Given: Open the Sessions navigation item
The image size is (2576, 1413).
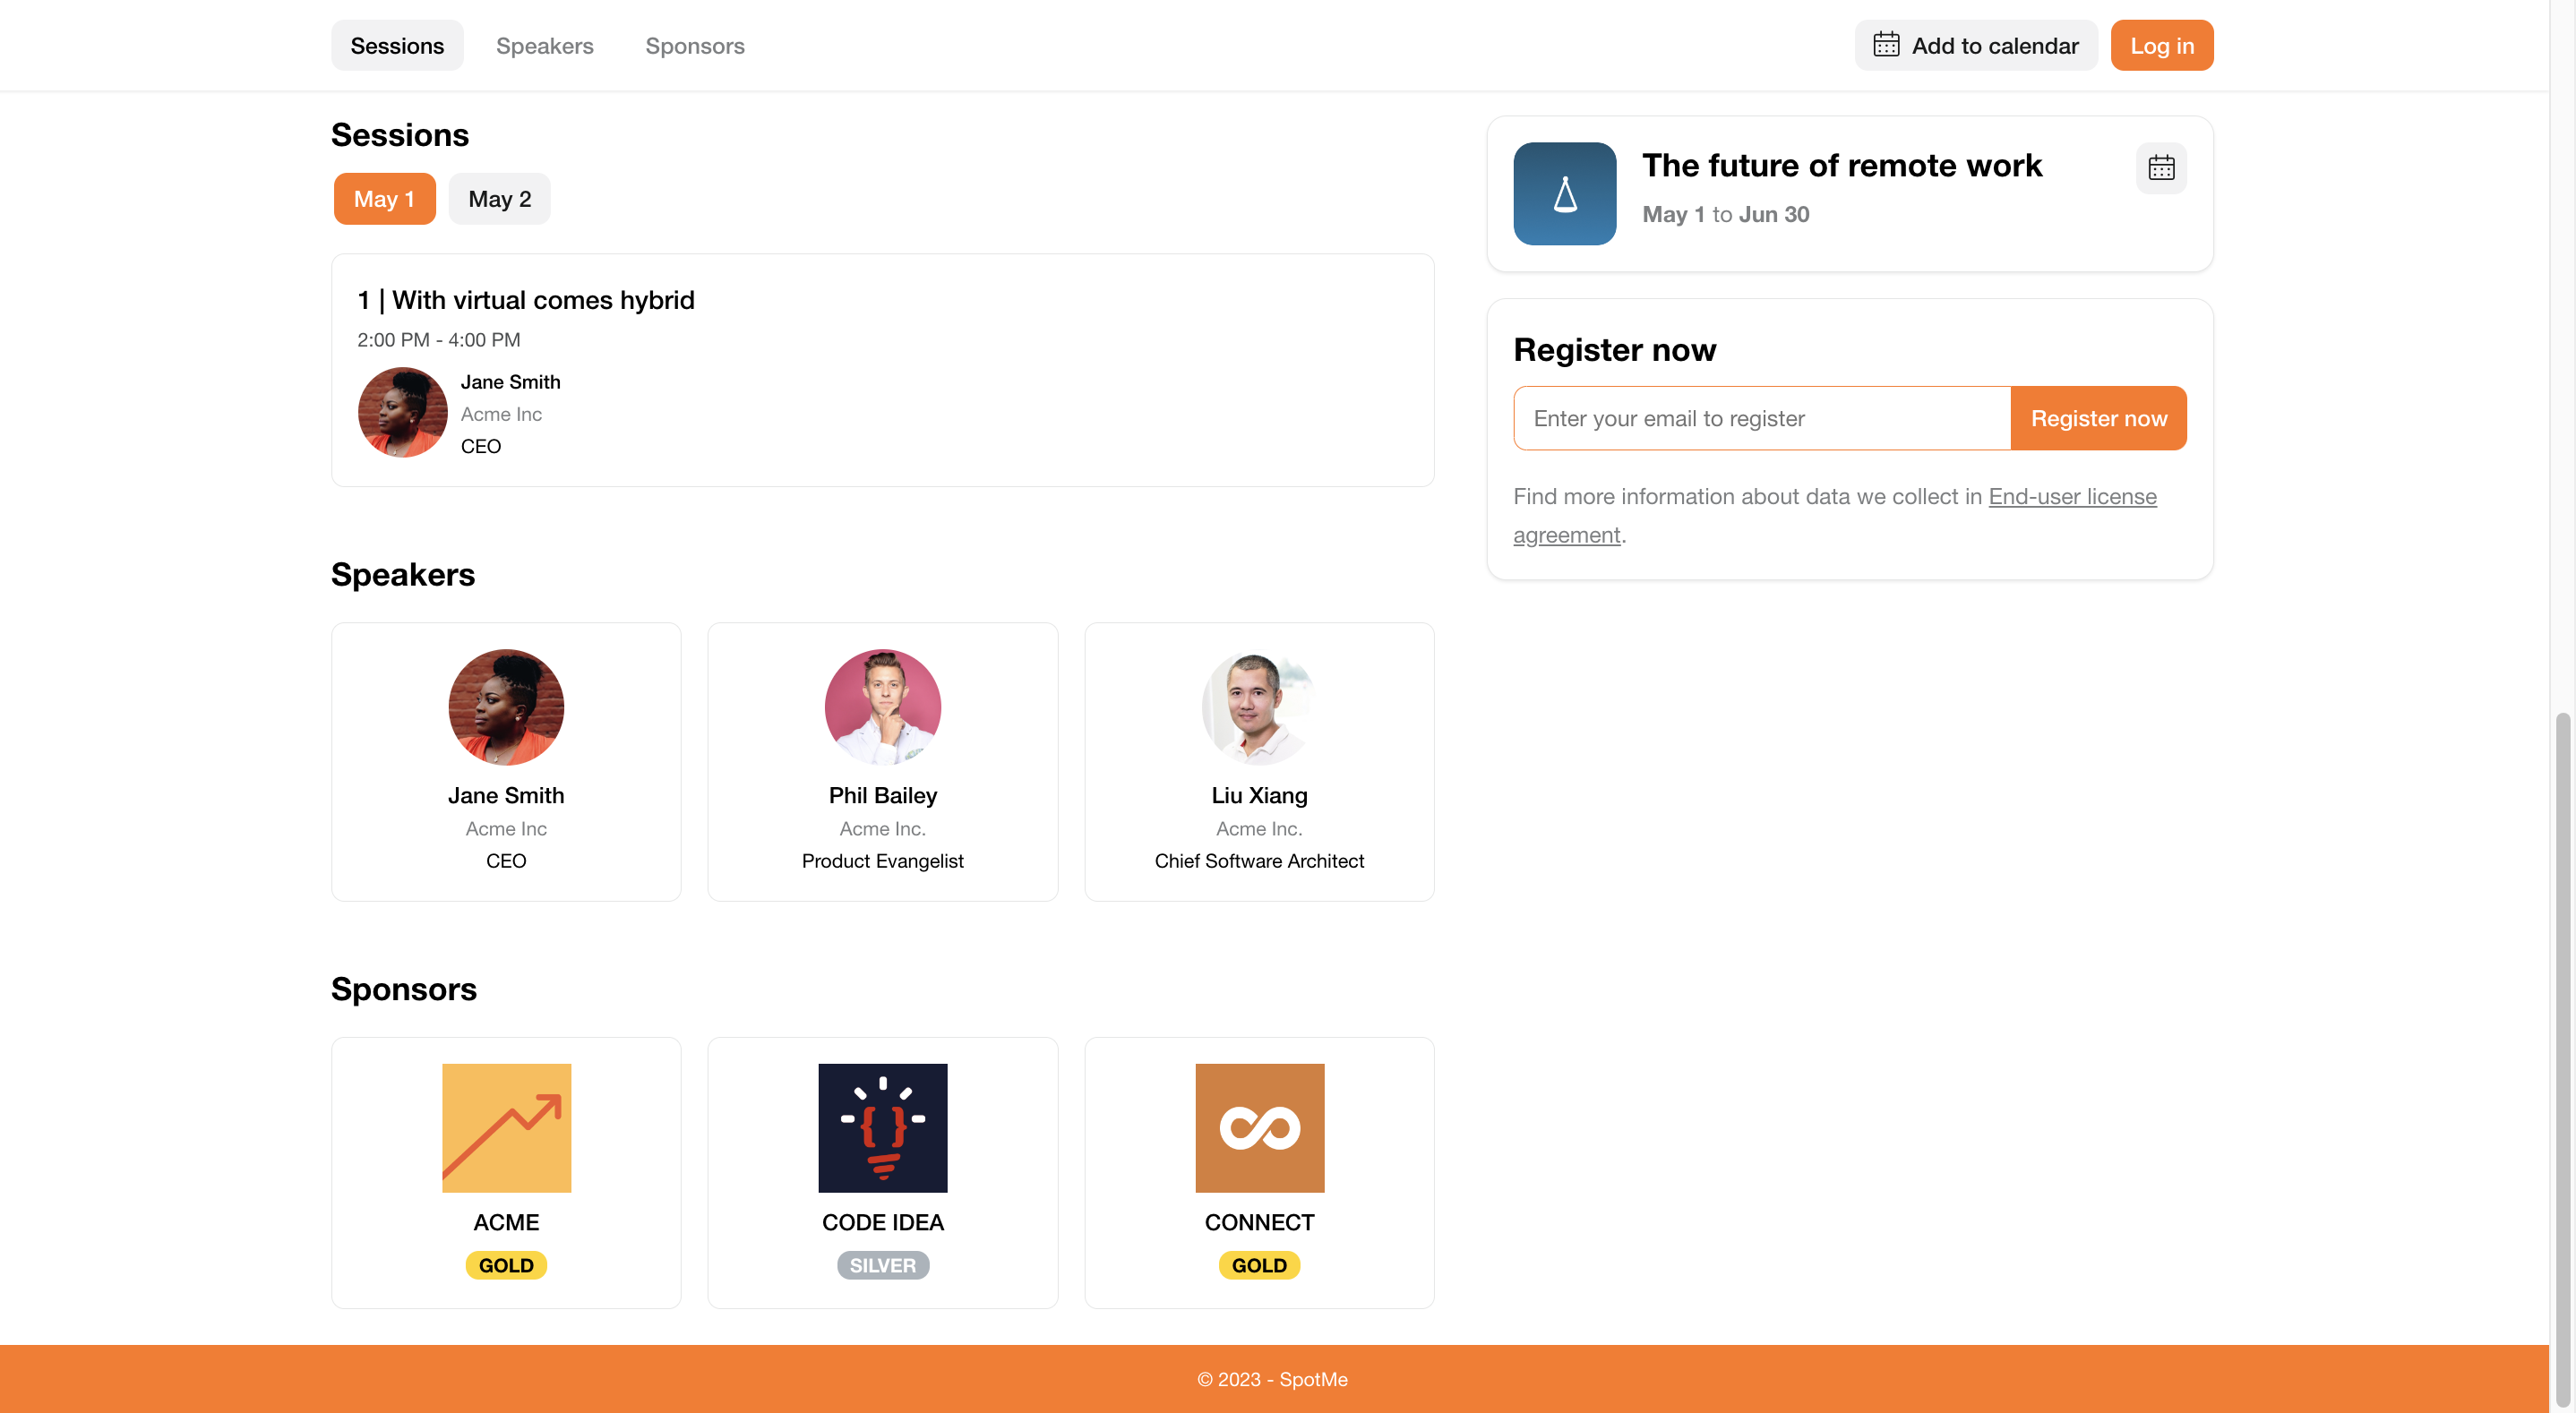Looking at the screenshot, I should 396,45.
